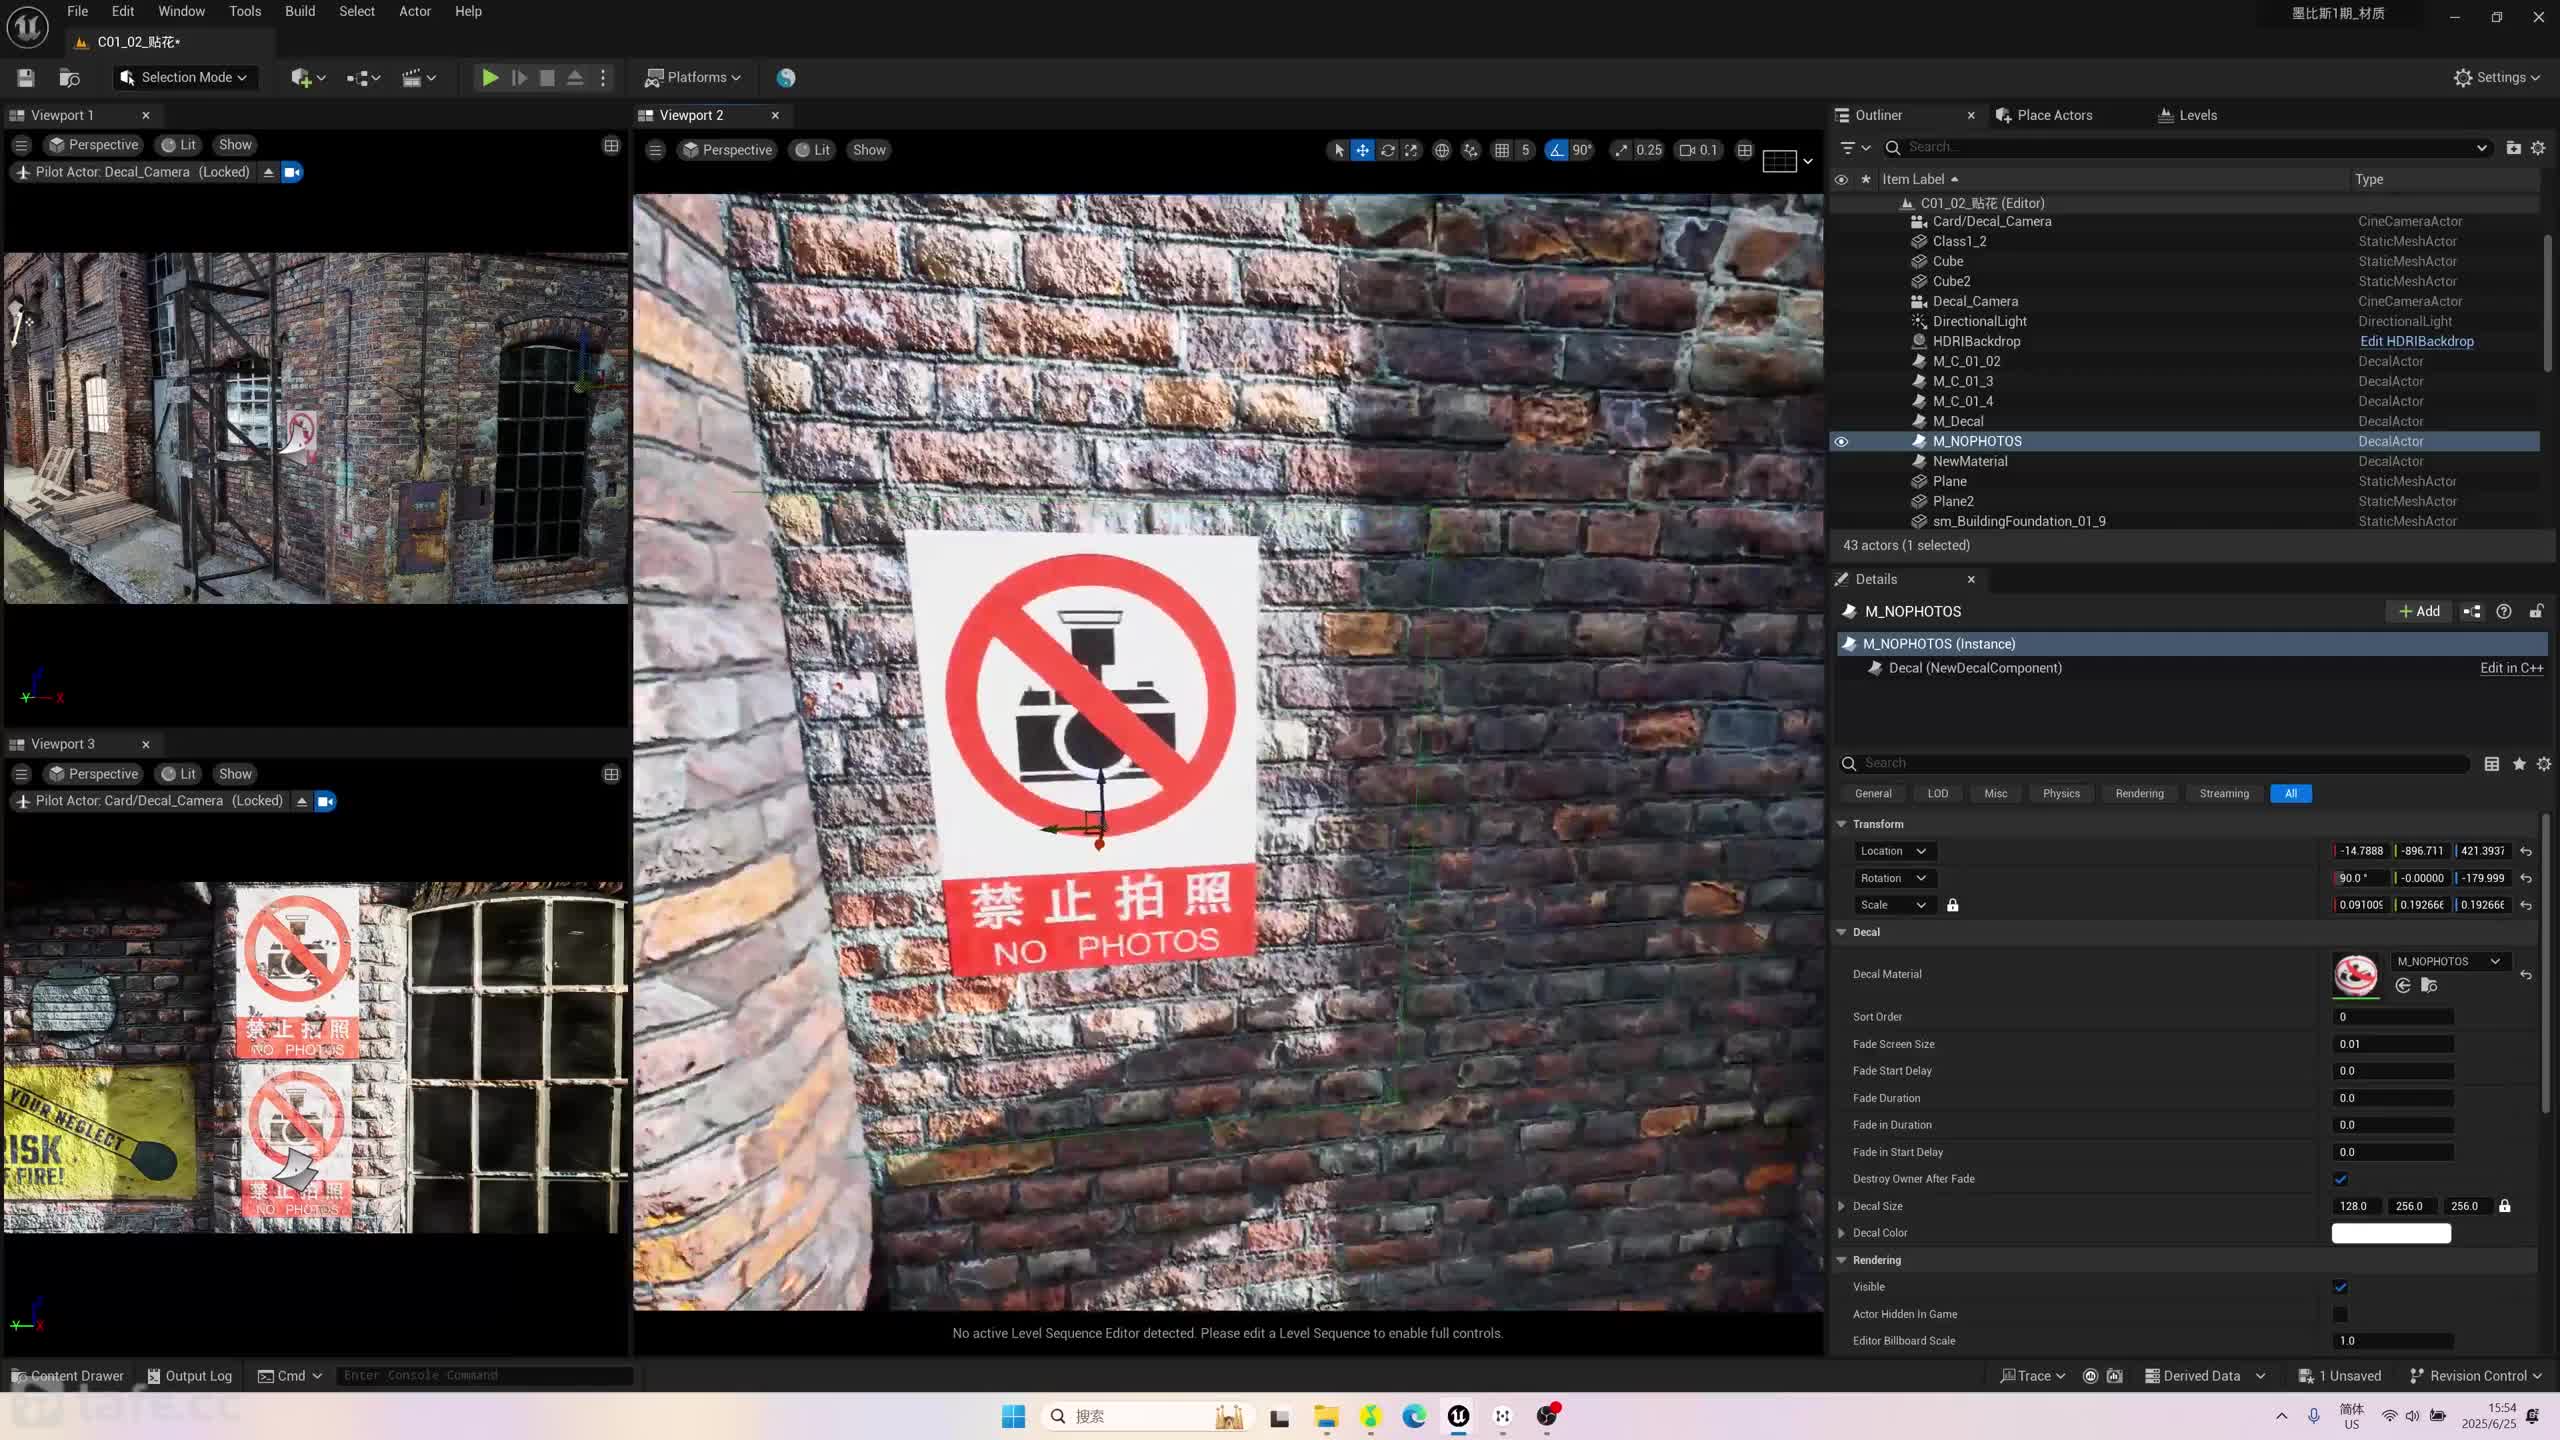Enable Actor Hidden In Game checkbox
This screenshot has height=1440, width=2560.
[2341, 1314]
